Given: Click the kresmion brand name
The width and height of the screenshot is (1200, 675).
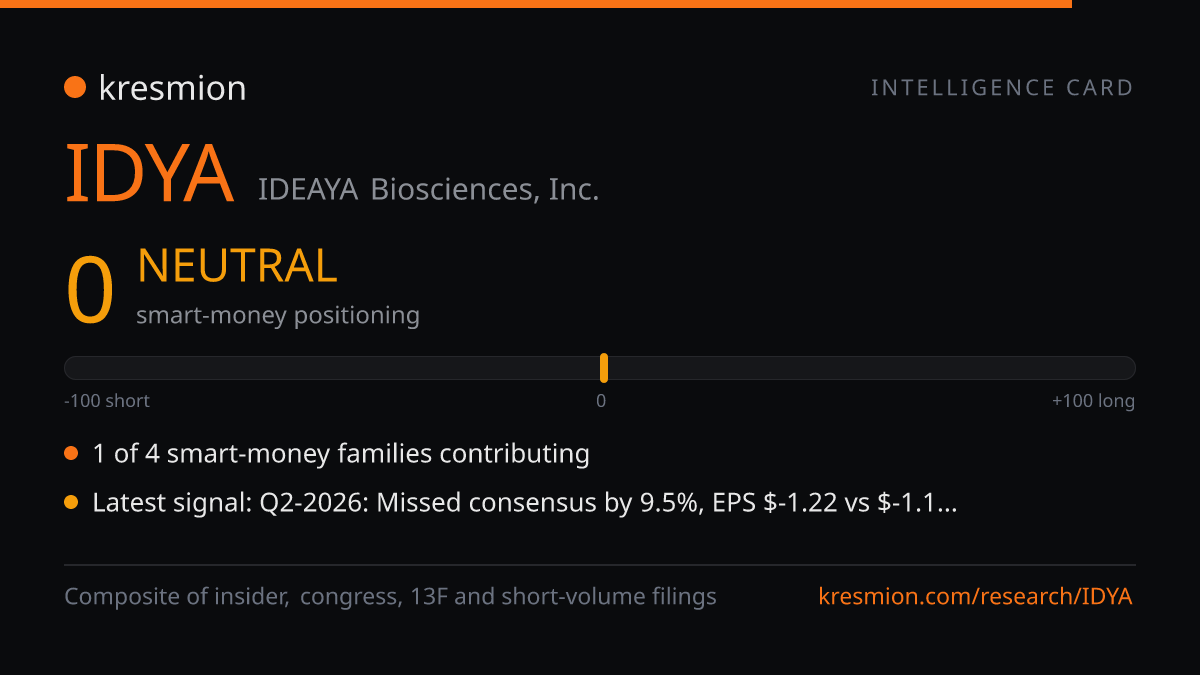Looking at the screenshot, I should point(172,88).
